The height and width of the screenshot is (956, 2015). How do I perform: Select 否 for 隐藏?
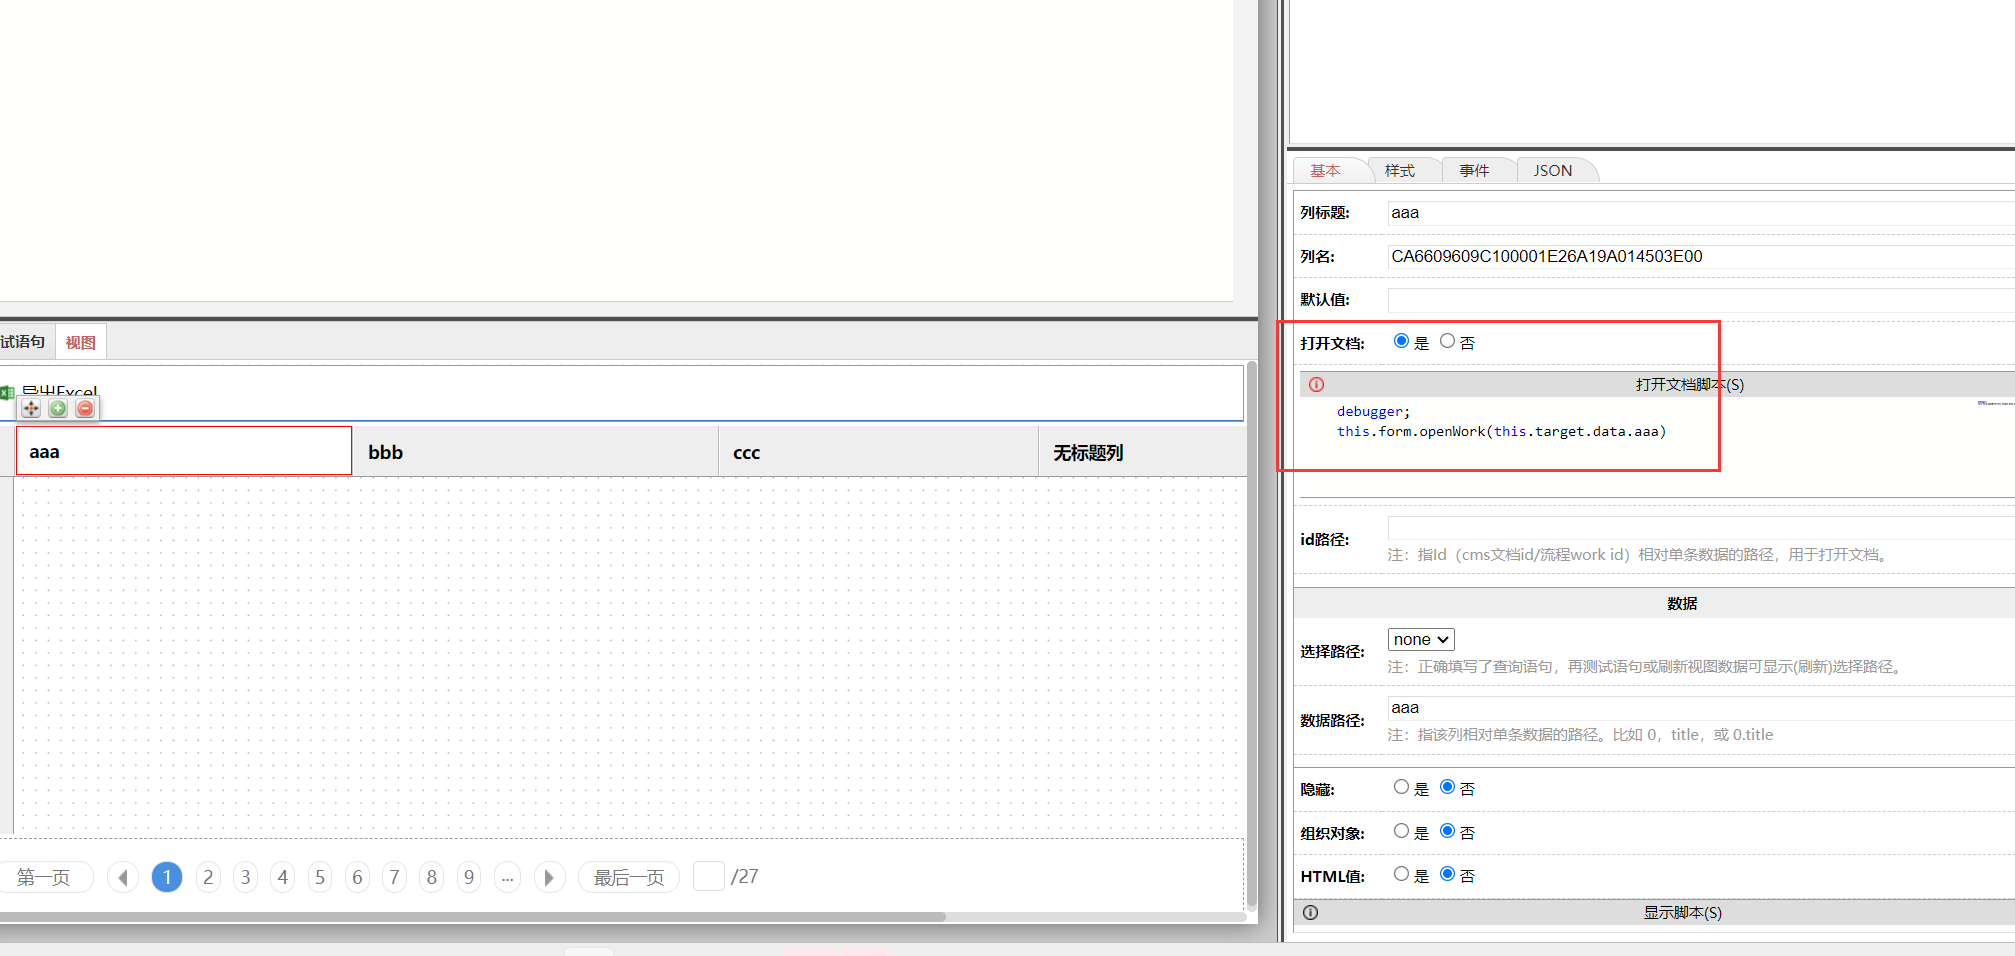coord(1447,787)
